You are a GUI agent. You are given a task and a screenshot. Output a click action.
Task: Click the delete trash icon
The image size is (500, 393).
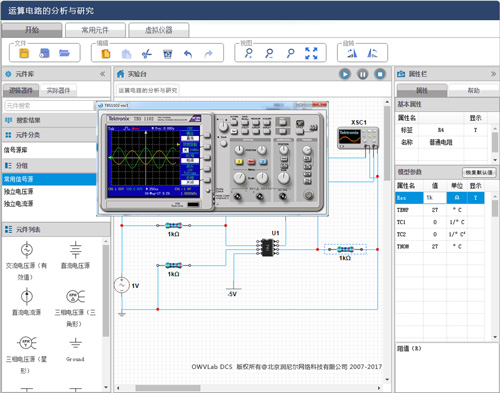click(167, 54)
